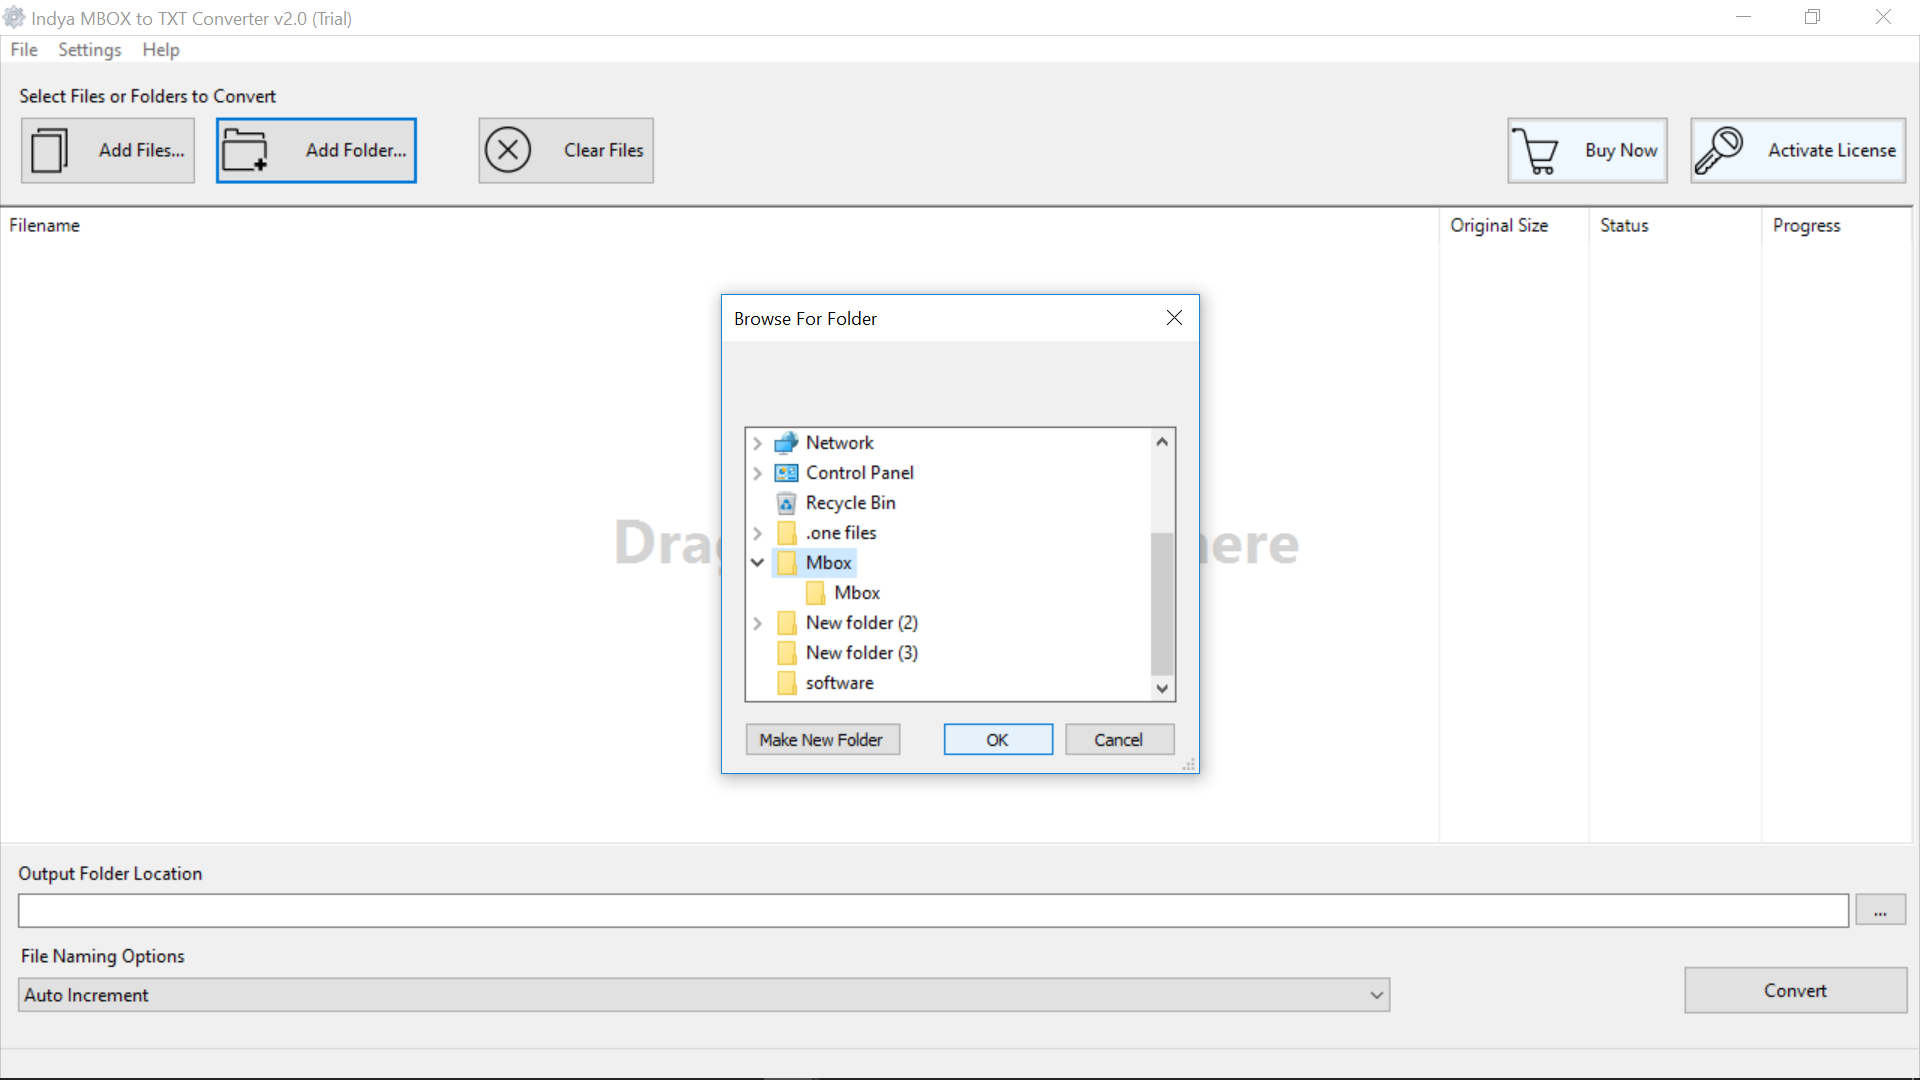Expand the Network tree node
The image size is (1920, 1080).
pyautogui.click(x=758, y=442)
